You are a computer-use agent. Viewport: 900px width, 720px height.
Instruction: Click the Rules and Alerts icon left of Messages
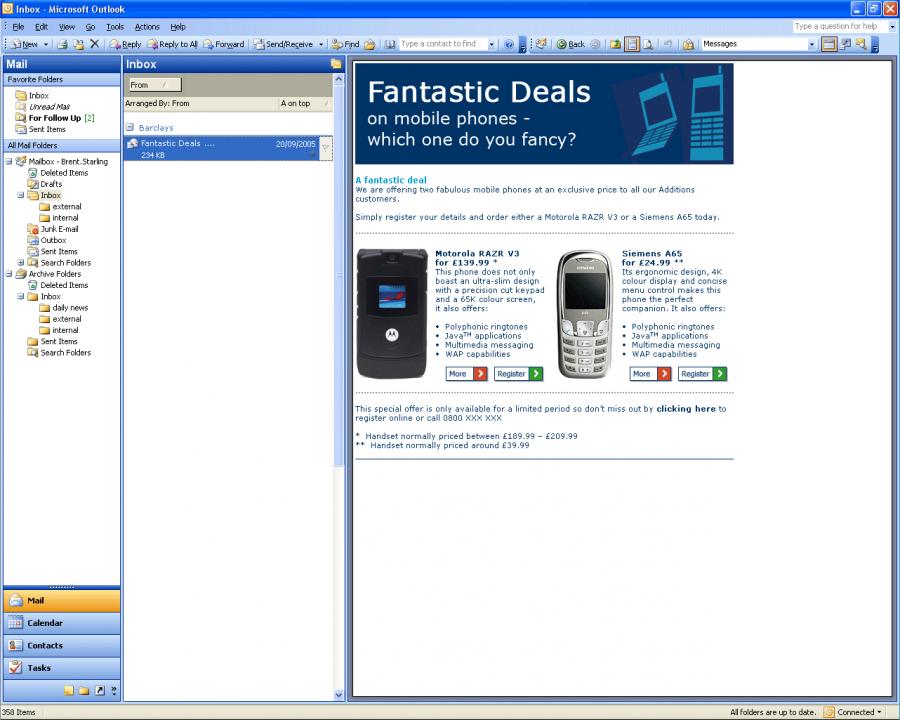tap(688, 44)
